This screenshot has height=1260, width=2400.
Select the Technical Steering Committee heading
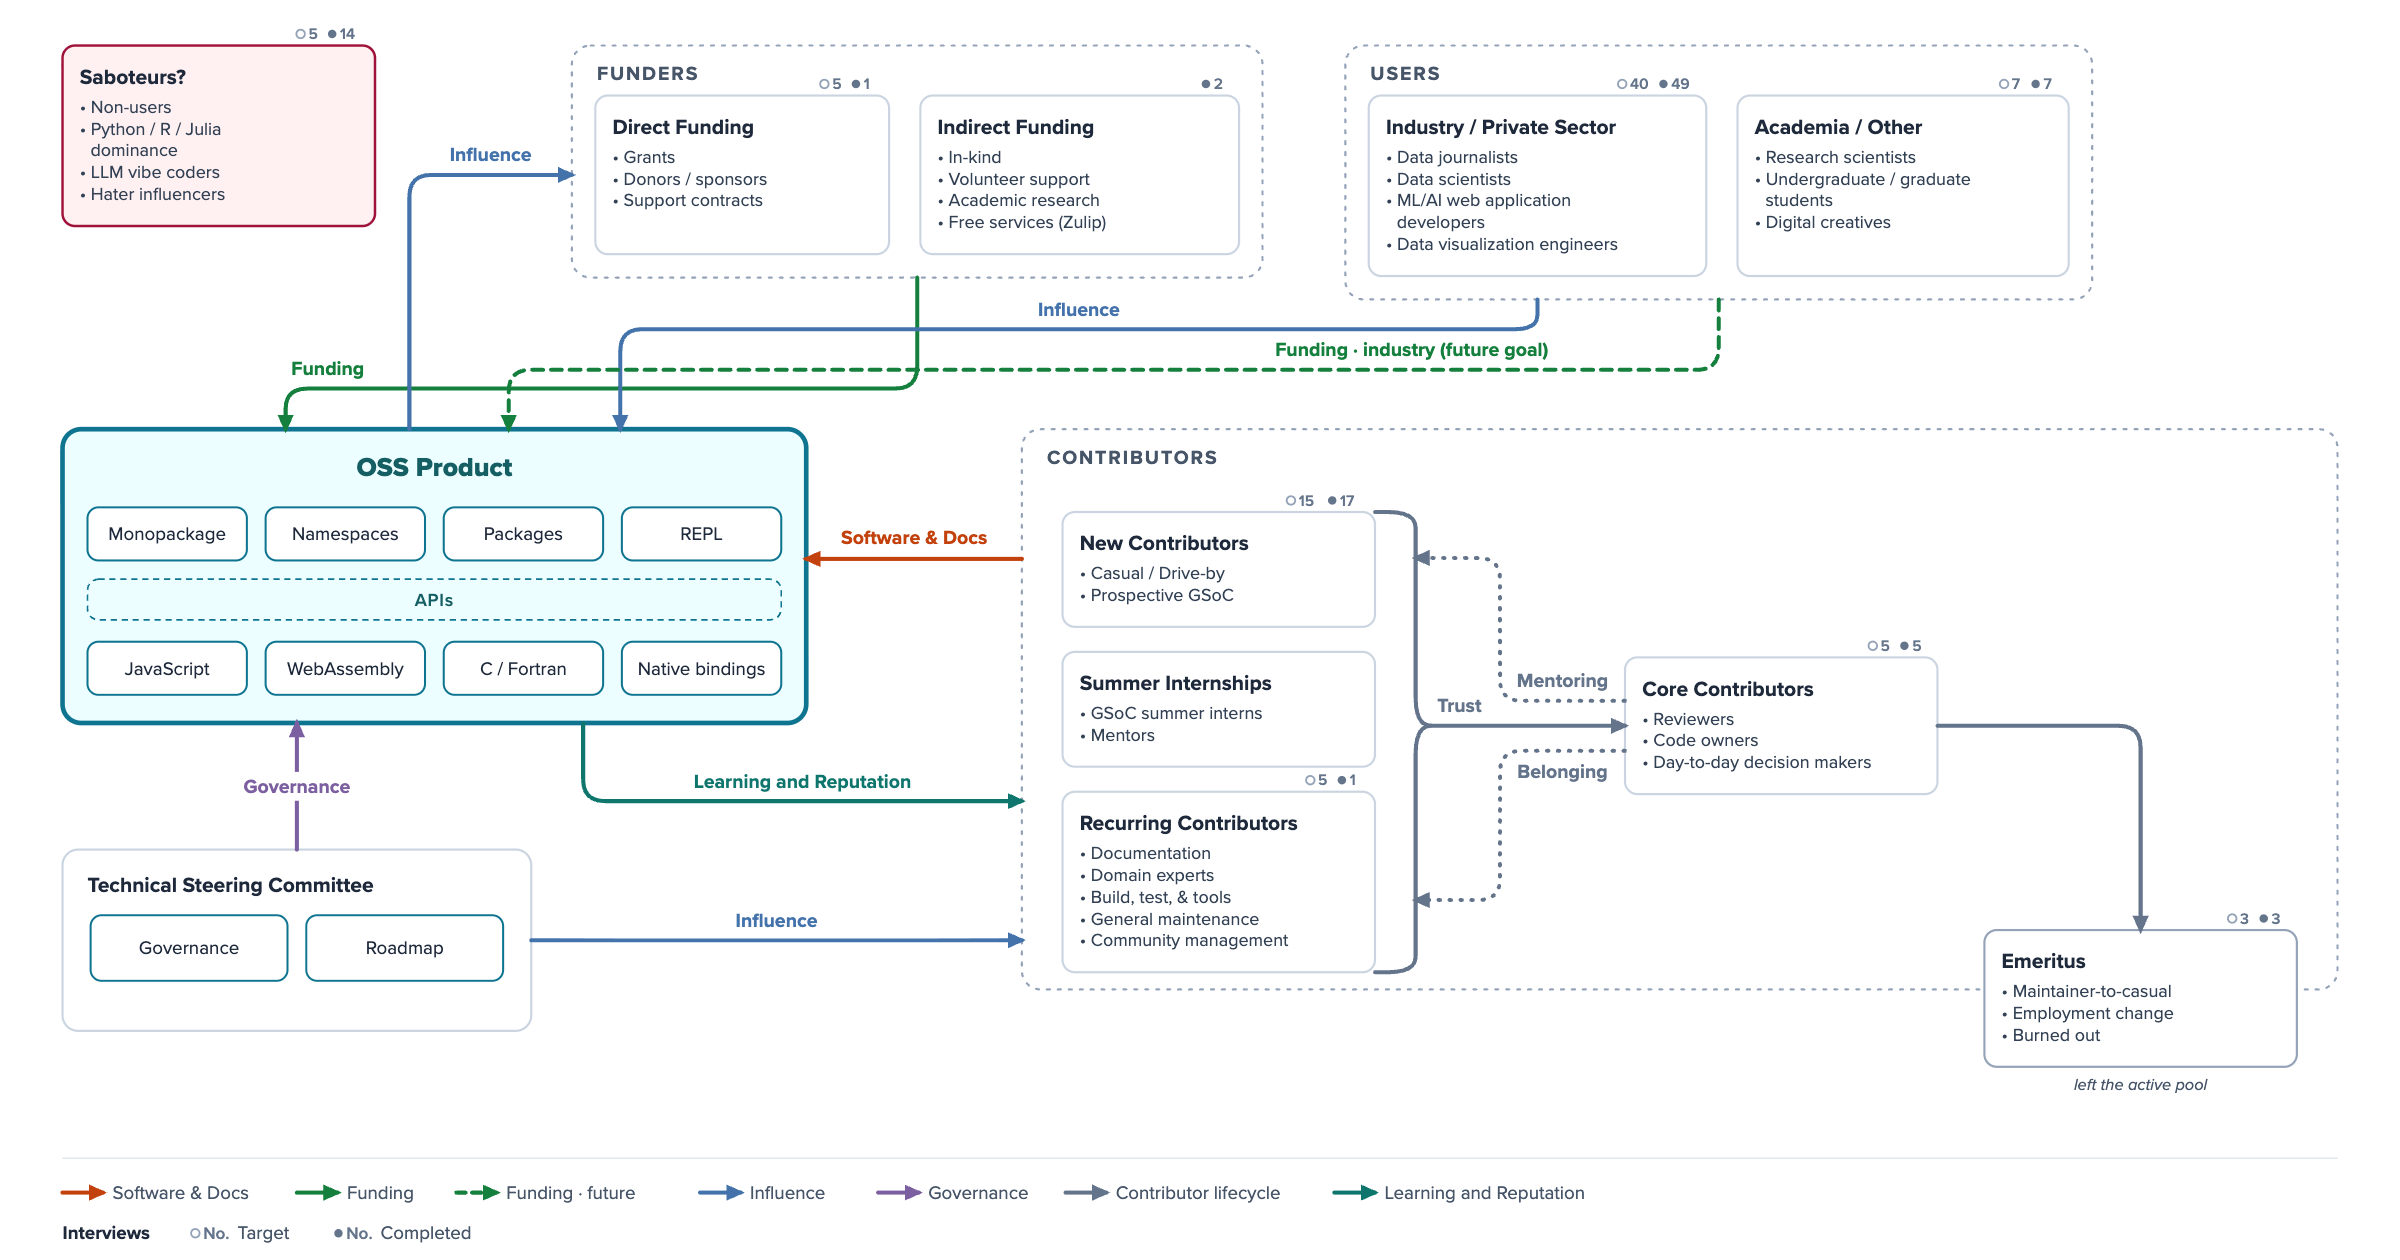click(x=230, y=885)
